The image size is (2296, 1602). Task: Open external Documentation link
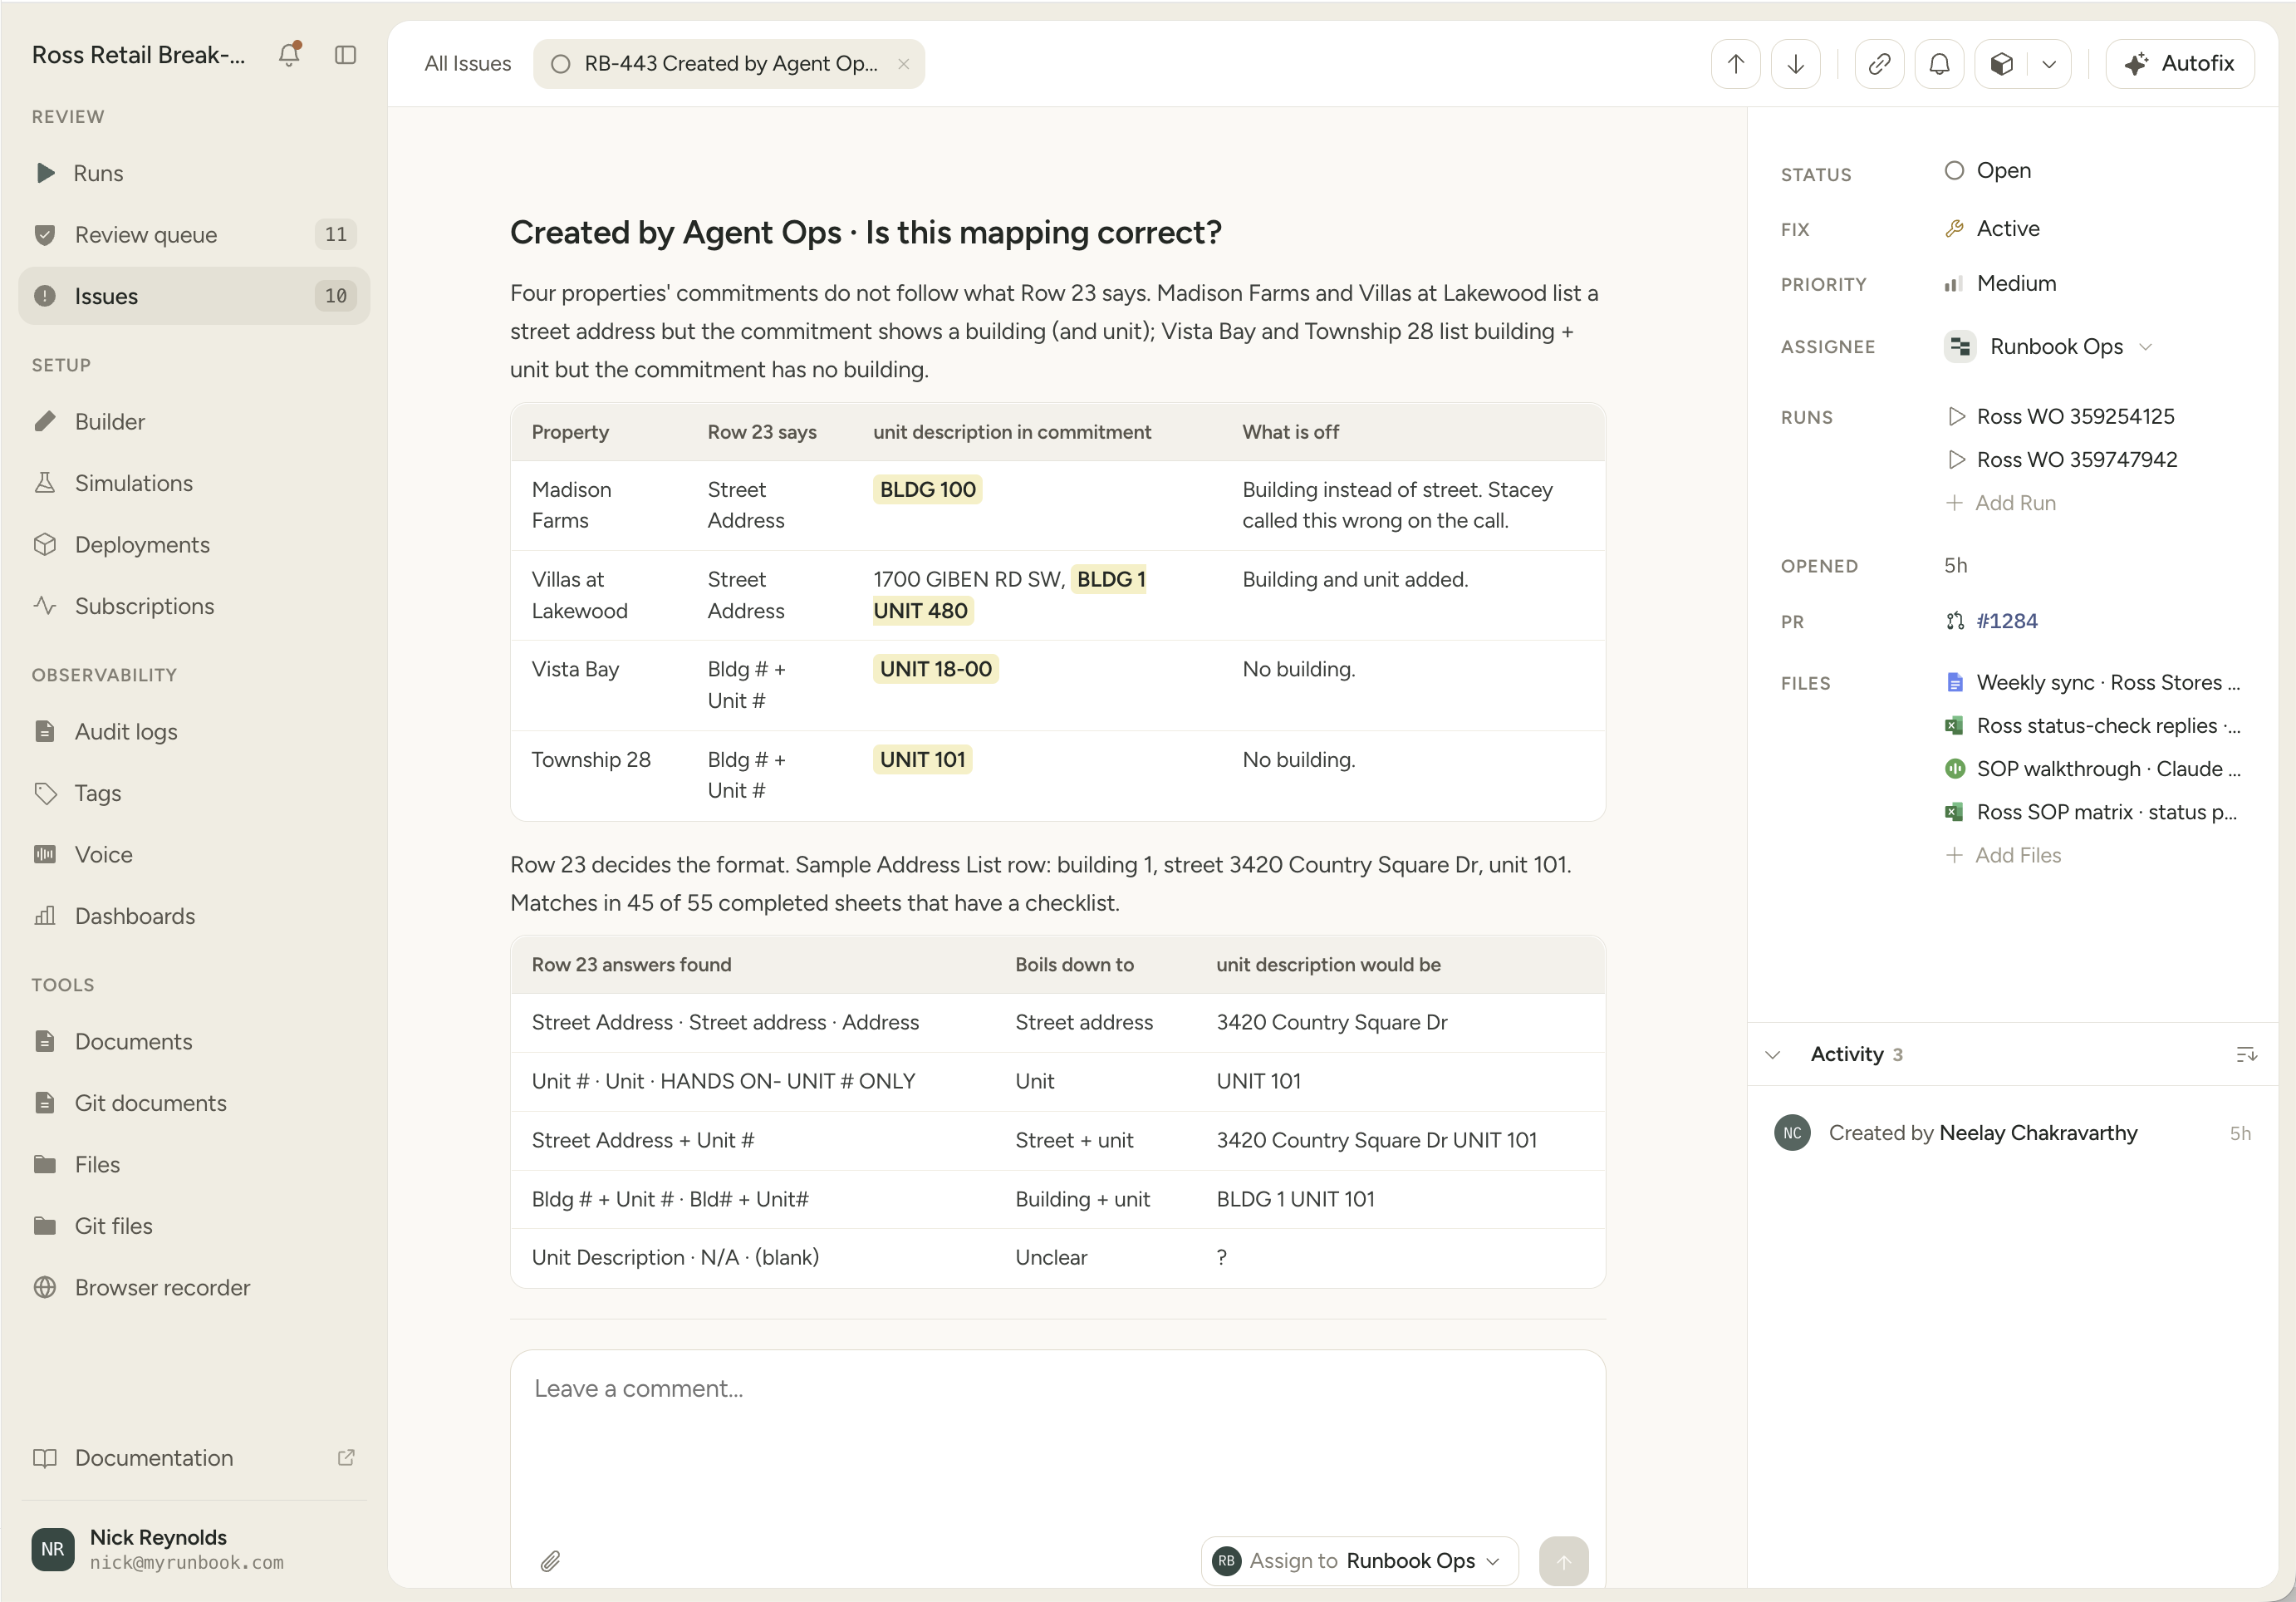point(194,1458)
